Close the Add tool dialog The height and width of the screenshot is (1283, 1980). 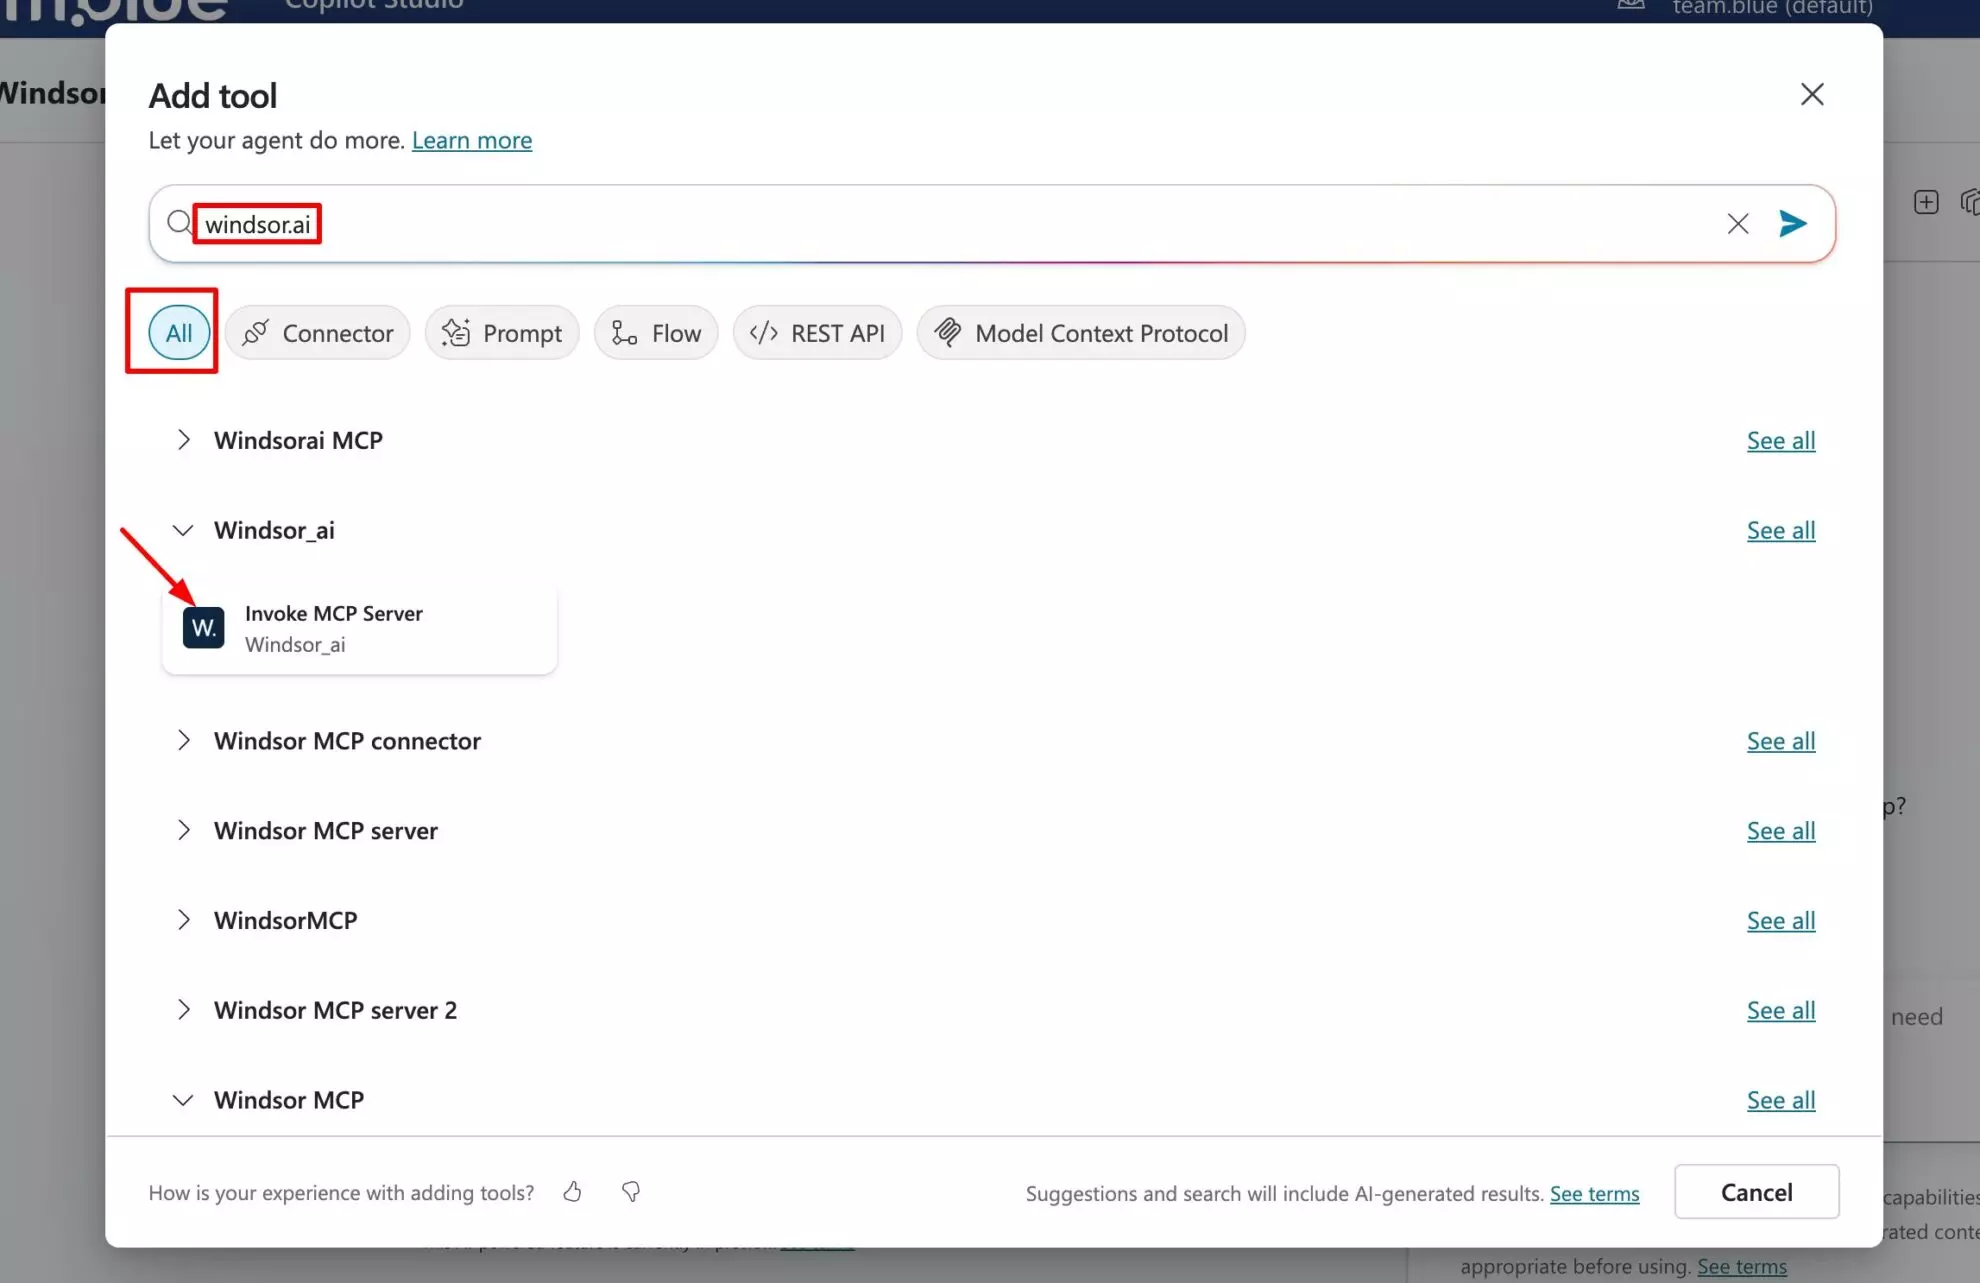click(1811, 94)
